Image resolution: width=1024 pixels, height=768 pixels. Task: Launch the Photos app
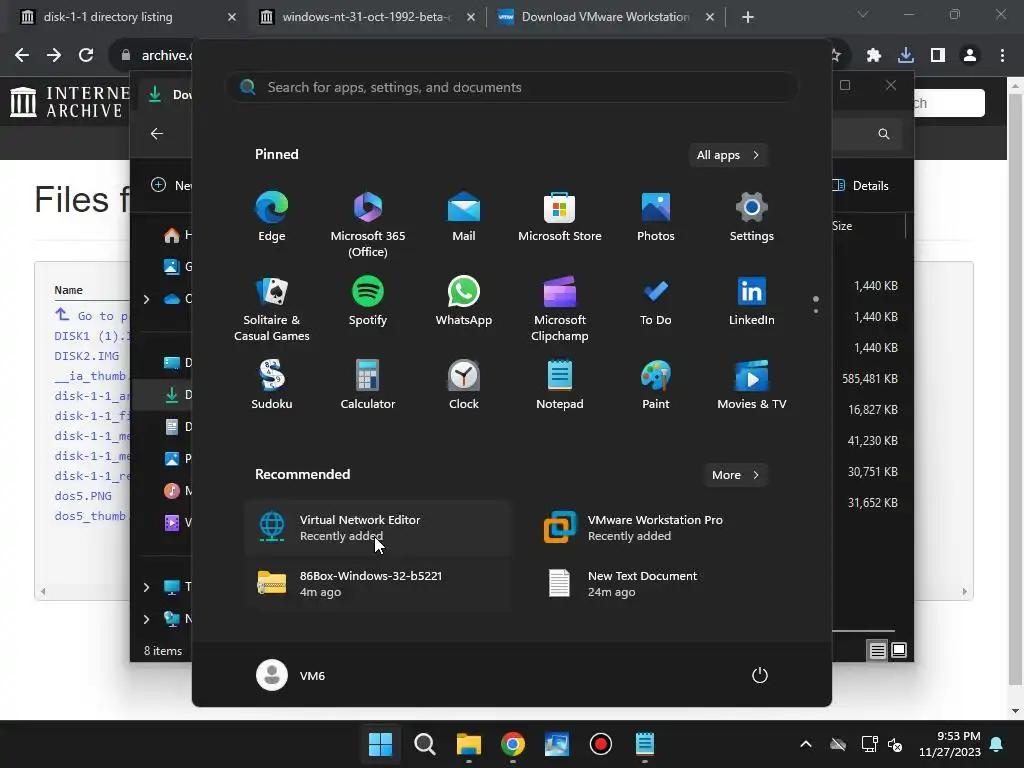(656, 217)
